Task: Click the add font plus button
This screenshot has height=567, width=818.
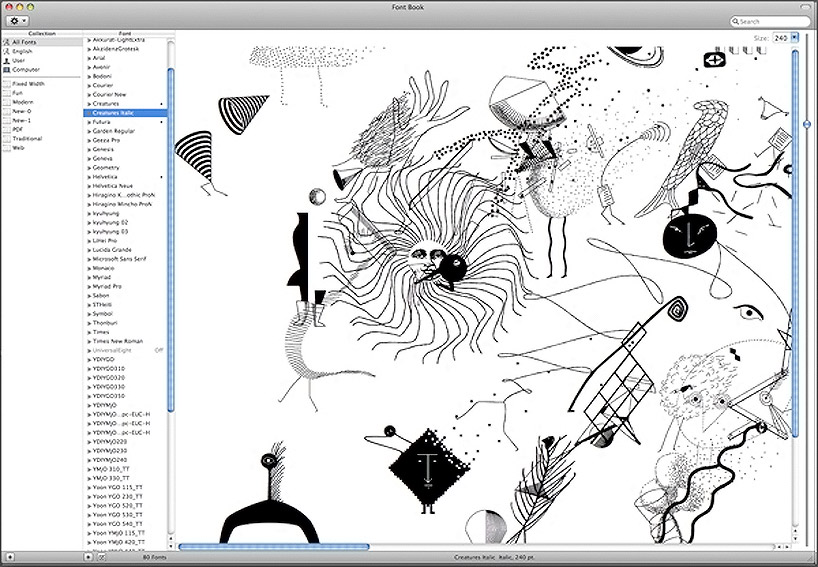Action: click(x=88, y=555)
